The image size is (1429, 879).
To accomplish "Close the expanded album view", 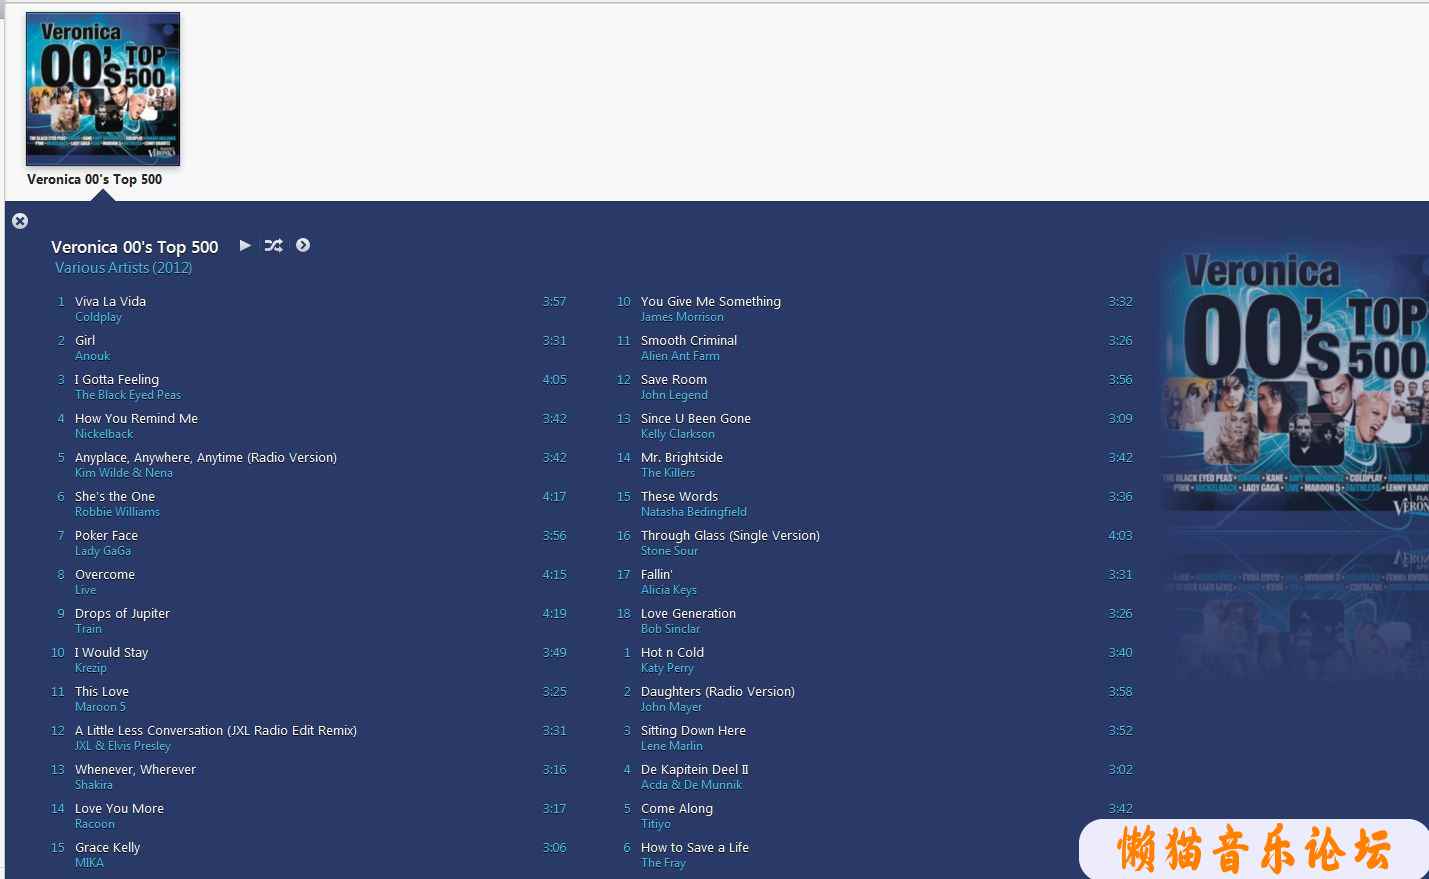I will click(20, 221).
